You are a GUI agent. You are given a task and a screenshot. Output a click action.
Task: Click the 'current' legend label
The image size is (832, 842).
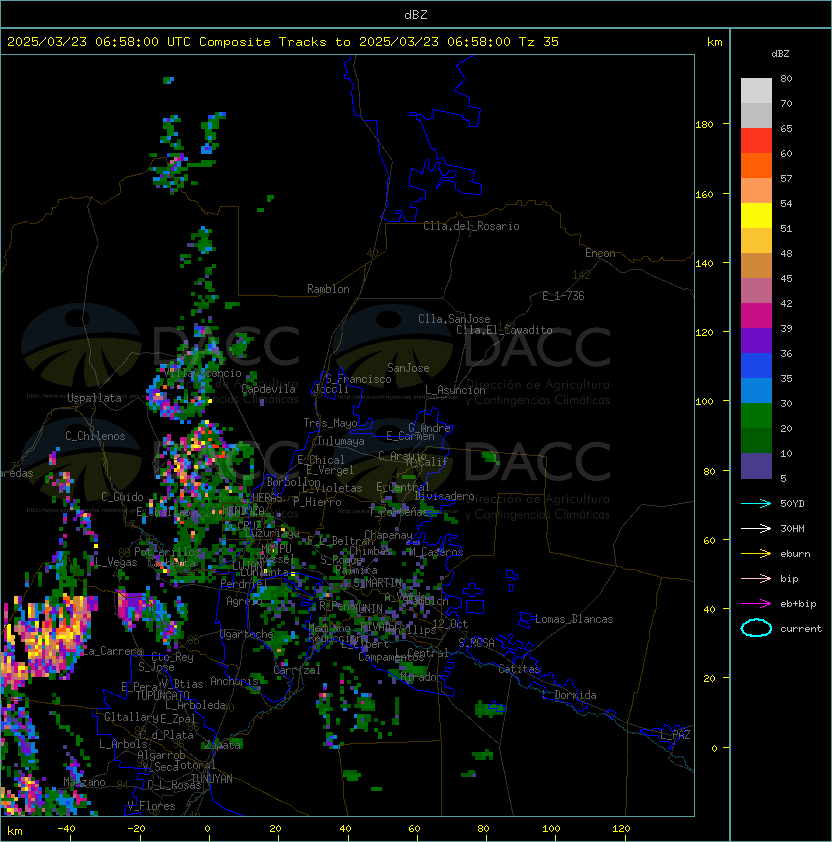coord(801,629)
